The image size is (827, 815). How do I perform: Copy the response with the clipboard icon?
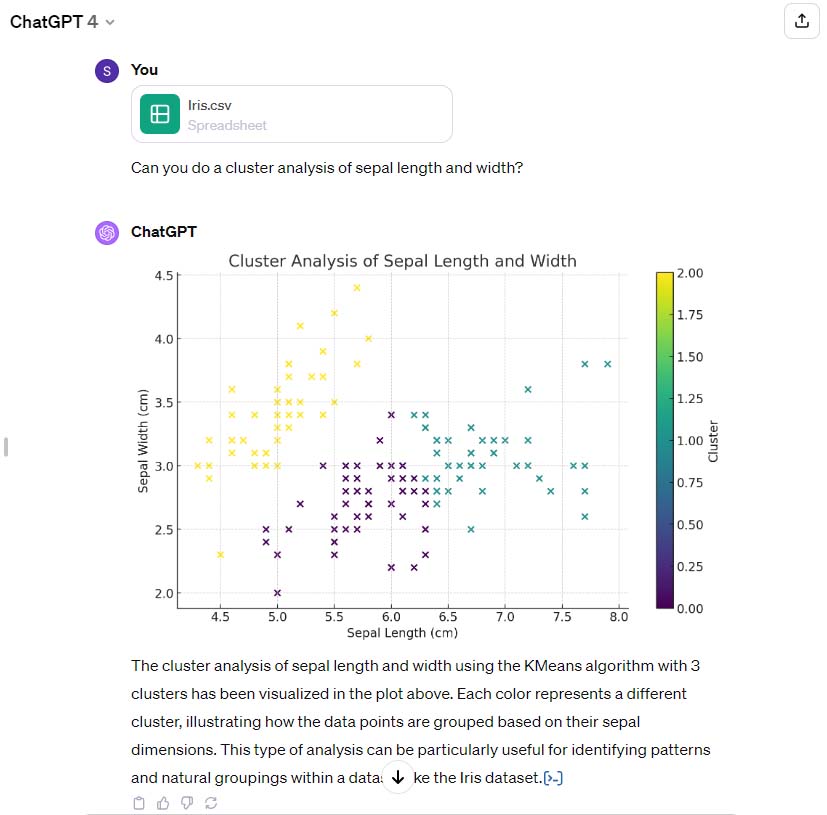(x=139, y=802)
